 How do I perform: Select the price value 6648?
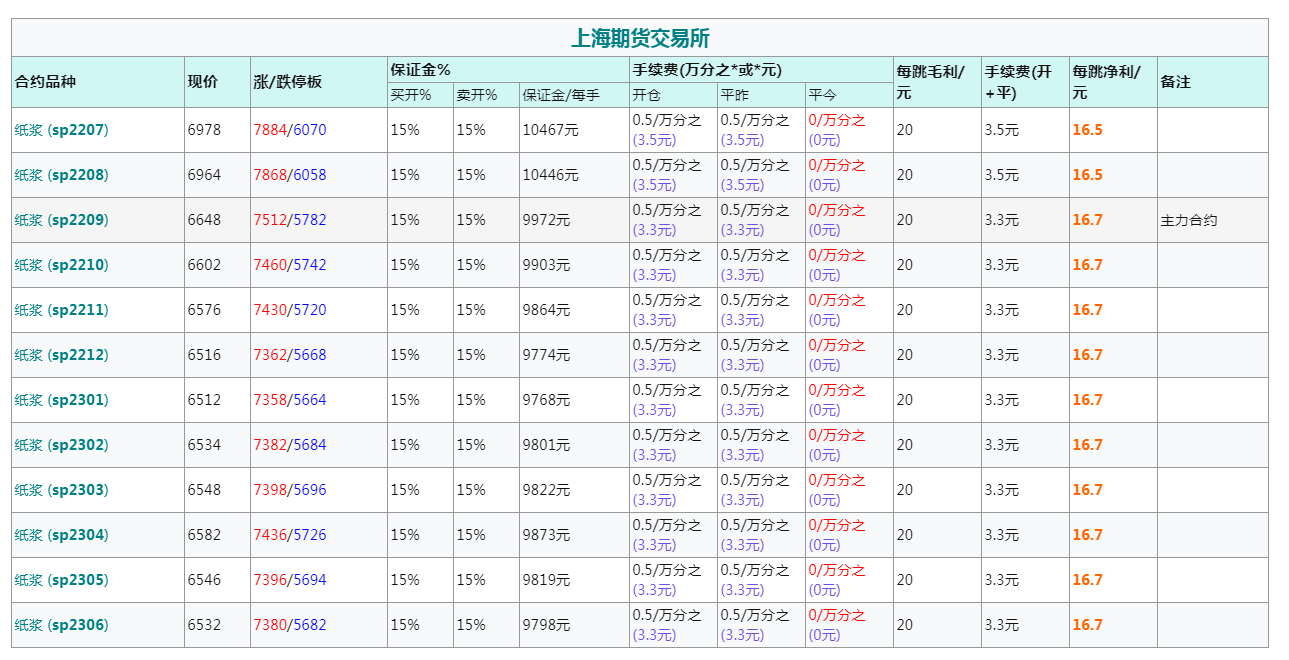204,220
